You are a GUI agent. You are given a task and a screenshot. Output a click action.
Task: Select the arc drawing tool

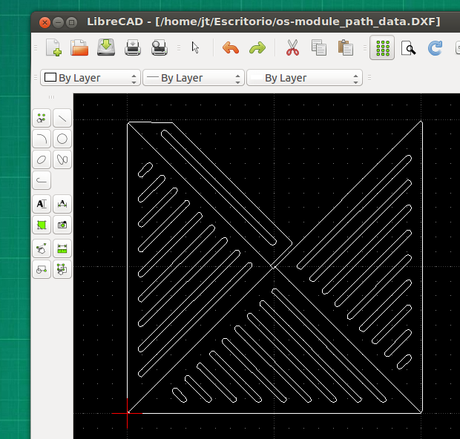pos(41,139)
